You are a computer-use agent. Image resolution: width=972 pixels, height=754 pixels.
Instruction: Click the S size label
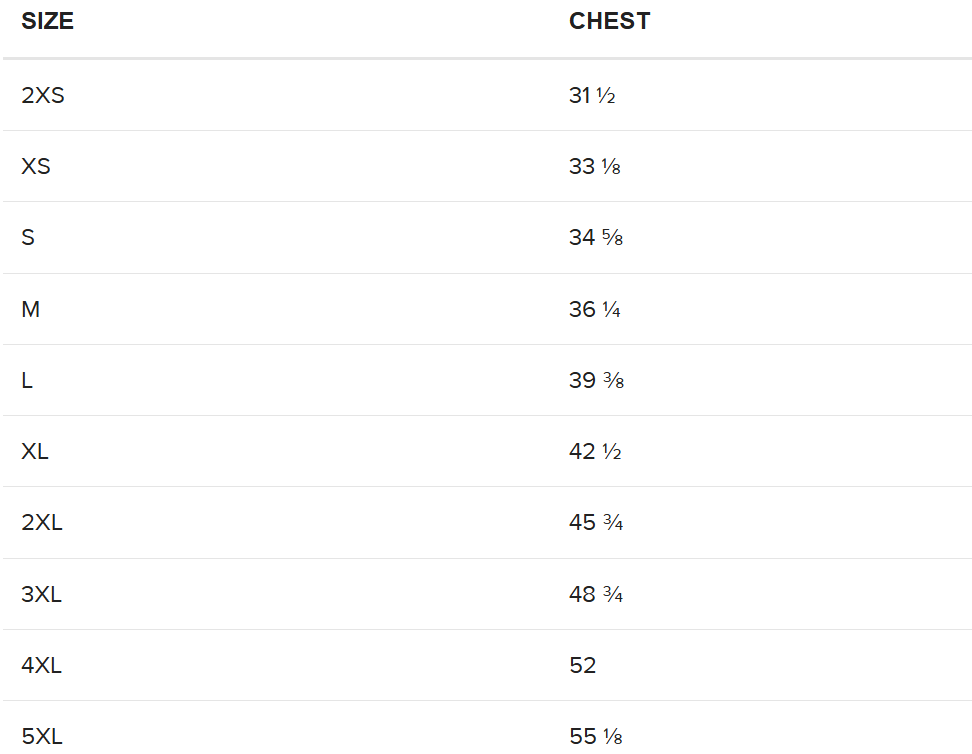tap(28, 238)
